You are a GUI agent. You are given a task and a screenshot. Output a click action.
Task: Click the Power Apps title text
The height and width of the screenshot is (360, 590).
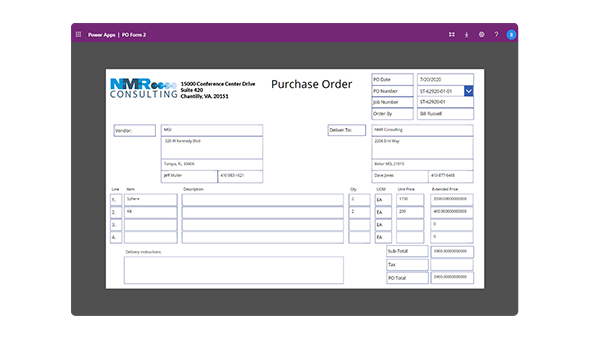[102, 35]
